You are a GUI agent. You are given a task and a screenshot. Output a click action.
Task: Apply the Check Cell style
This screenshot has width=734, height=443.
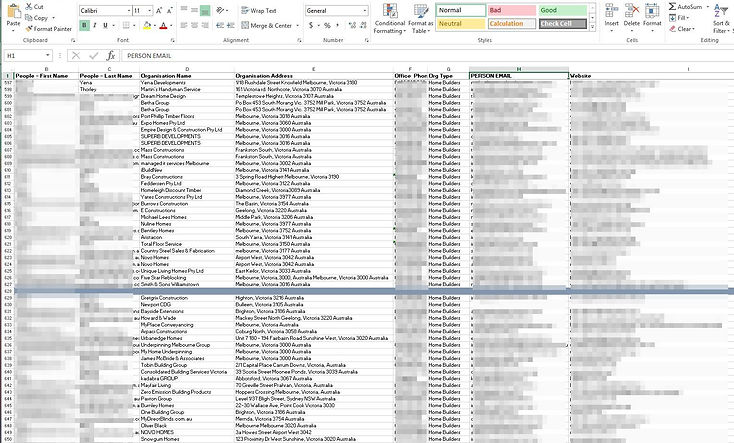click(562, 23)
